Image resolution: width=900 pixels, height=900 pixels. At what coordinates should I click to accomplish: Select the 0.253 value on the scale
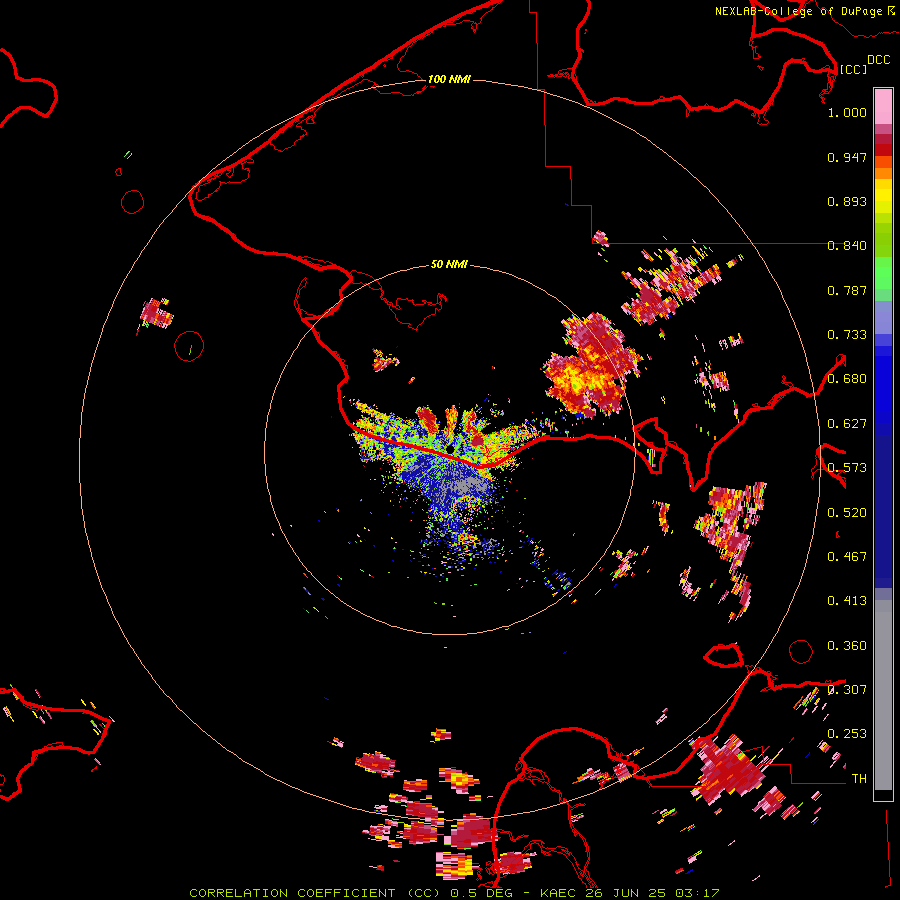click(847, 734)
